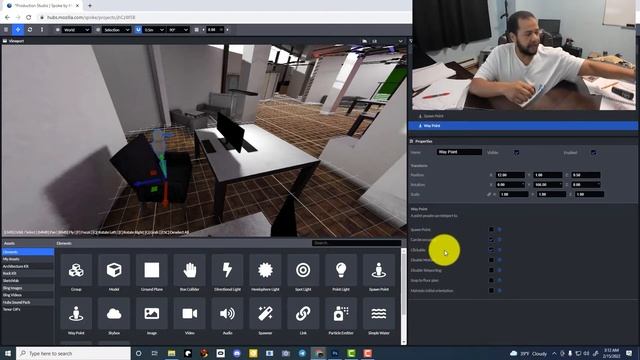The image size is (640, 360).
Task: Enable the Spawn Point checkbox
Action: (491, 230)
